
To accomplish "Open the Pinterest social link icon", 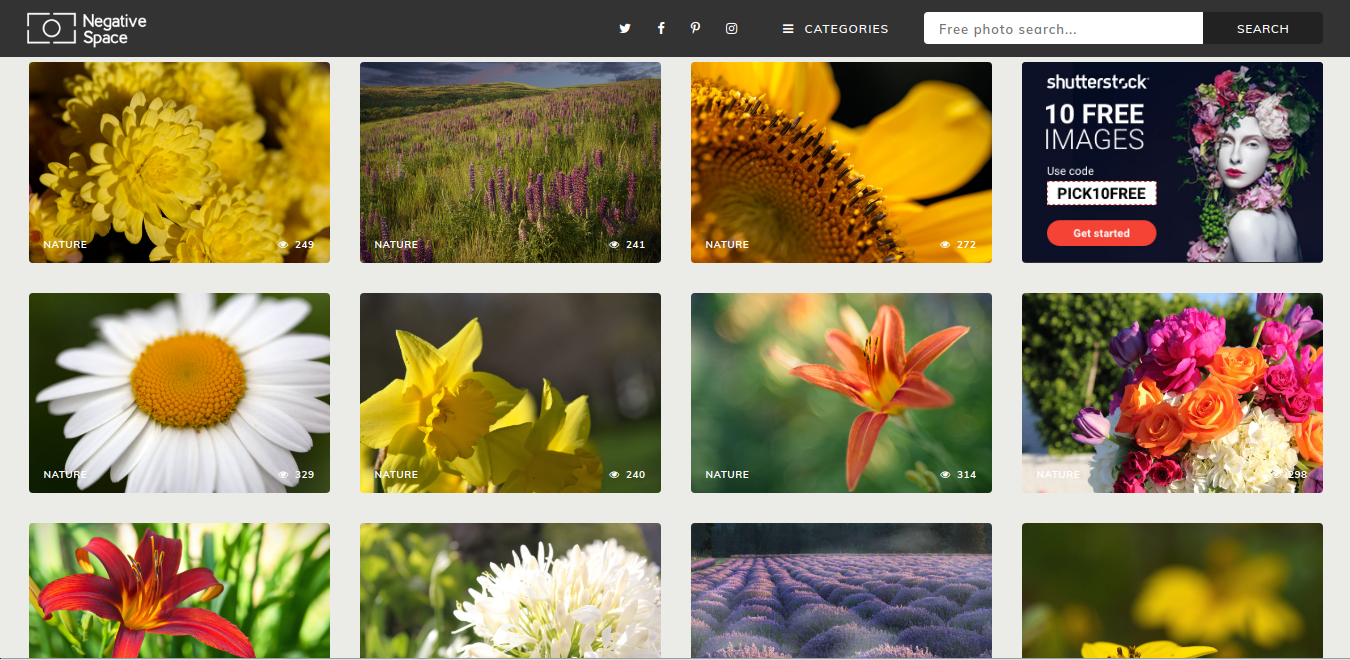I will (695, 29).
